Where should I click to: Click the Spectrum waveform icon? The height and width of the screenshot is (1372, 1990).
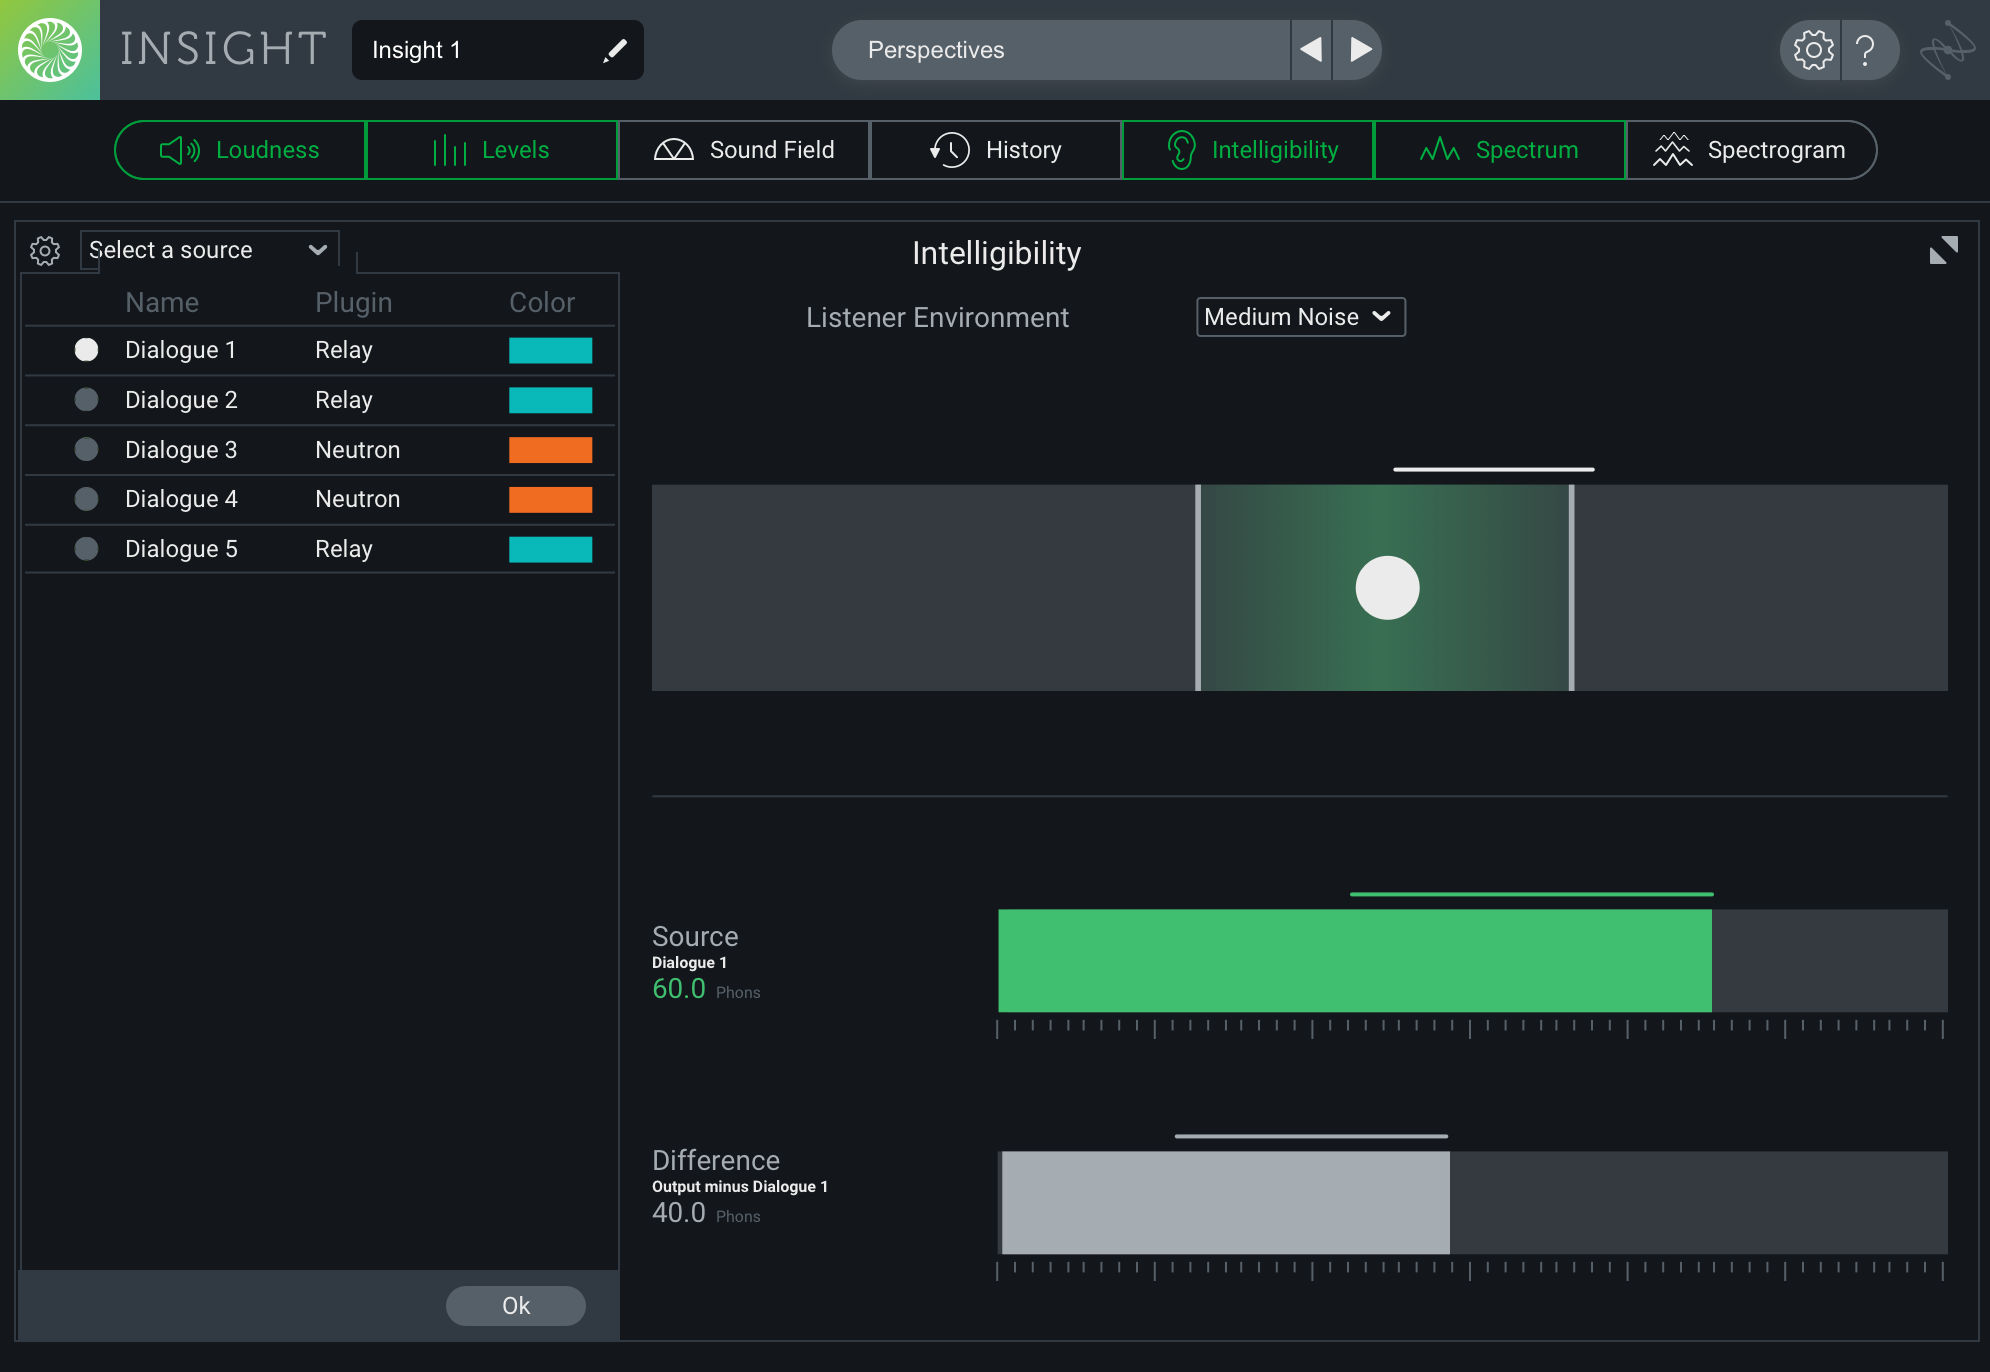[1440, 151]
